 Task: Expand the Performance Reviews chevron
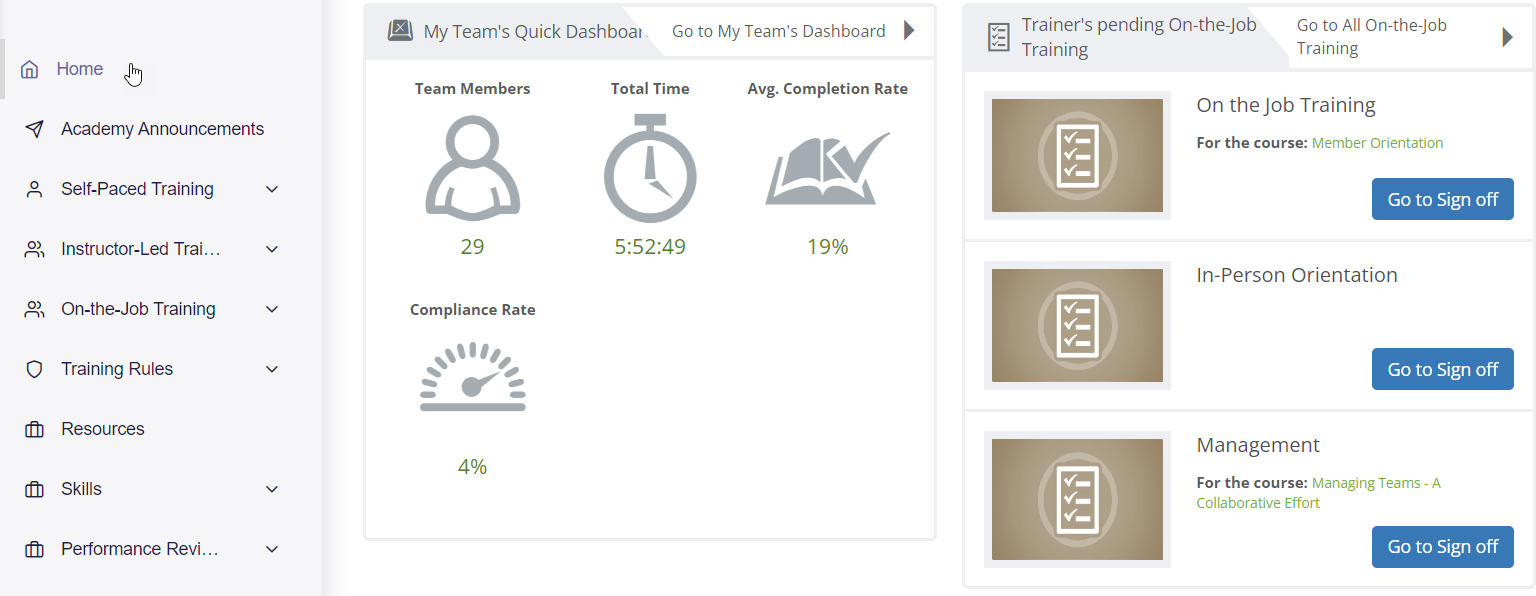click(272, 549)
